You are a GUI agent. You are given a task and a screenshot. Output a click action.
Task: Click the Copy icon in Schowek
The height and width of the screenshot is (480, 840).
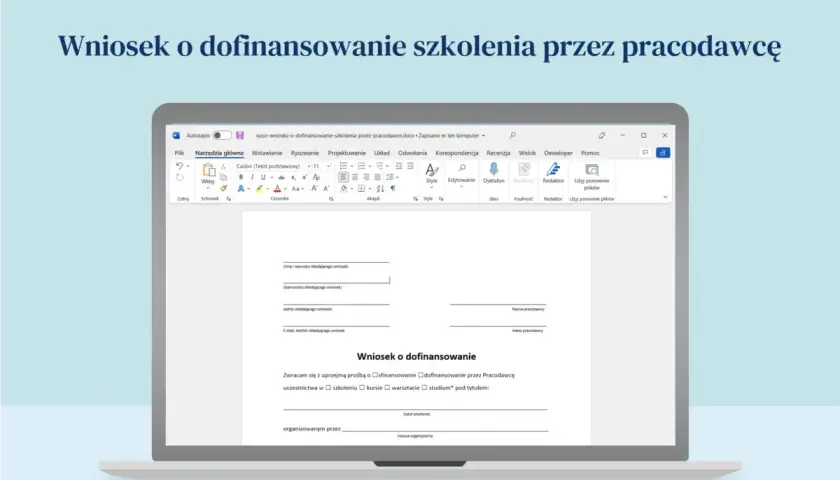(x=223, y=177)
